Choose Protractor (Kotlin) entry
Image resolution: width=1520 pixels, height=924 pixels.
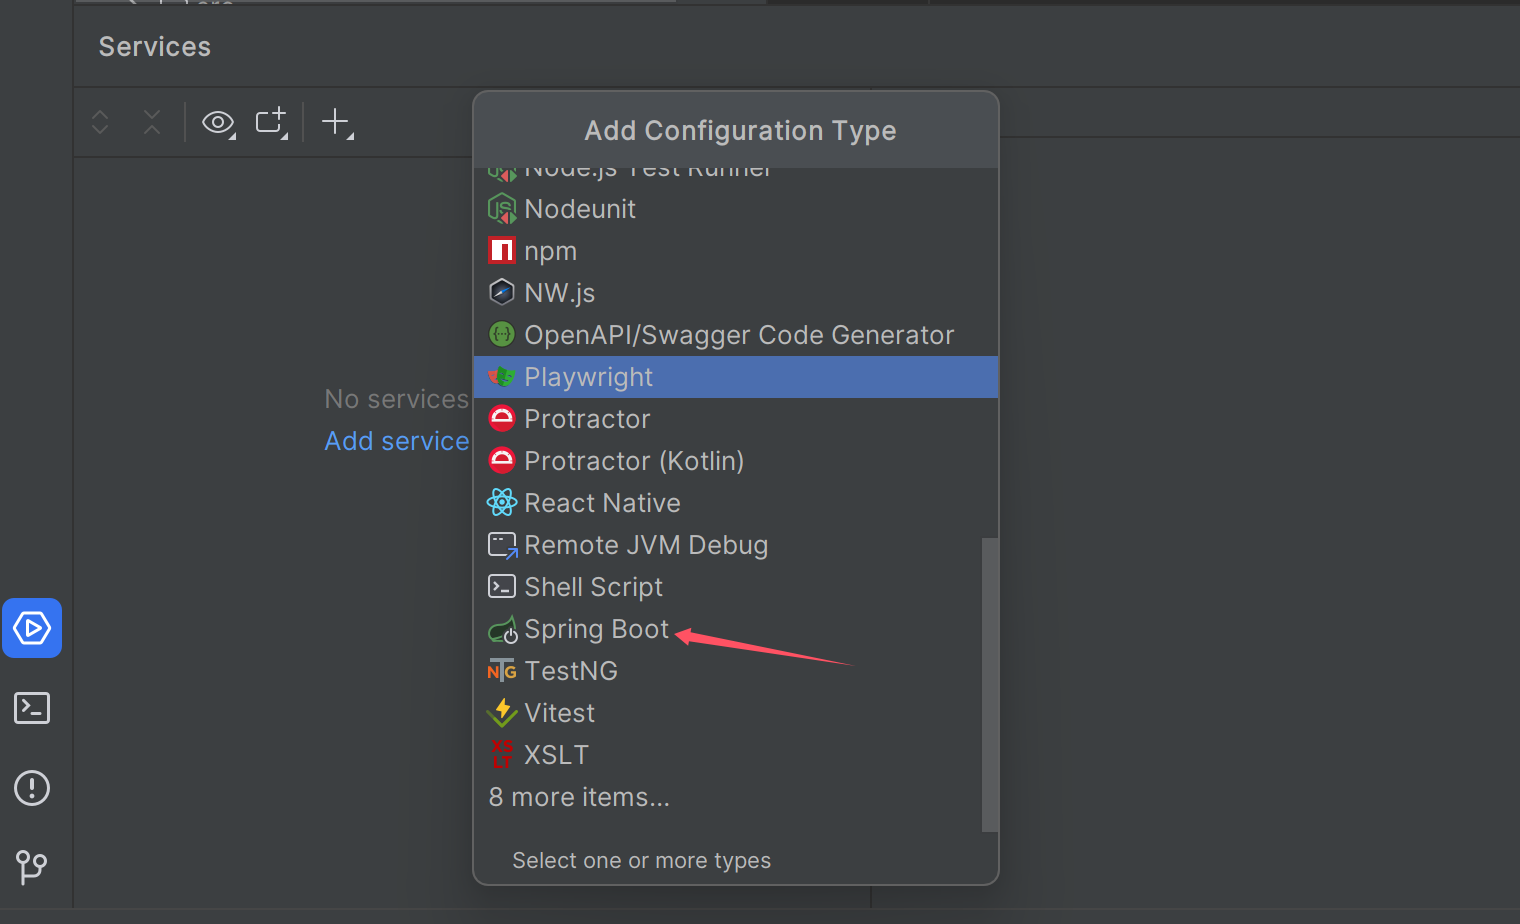coord(736,461)
